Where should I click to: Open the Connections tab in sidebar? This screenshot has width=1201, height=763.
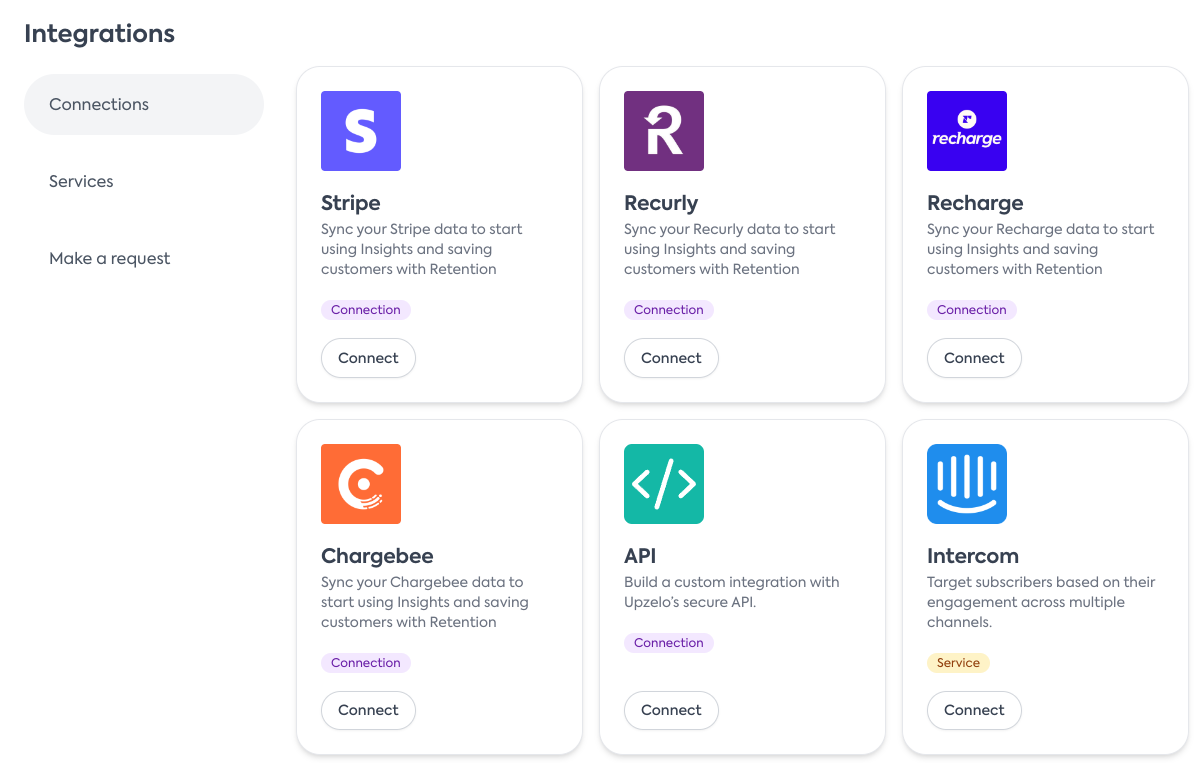(144, 104)
